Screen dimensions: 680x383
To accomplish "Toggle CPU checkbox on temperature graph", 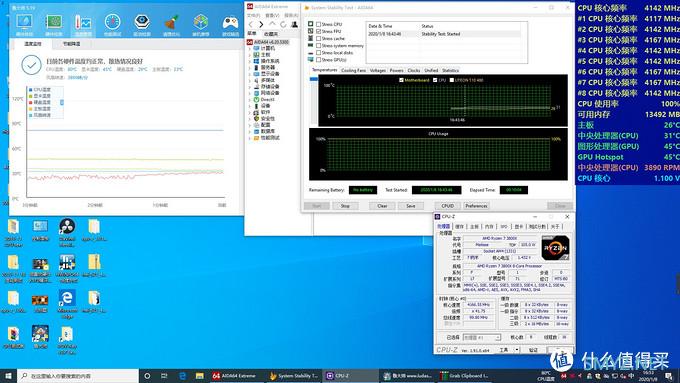I will 435,80.
